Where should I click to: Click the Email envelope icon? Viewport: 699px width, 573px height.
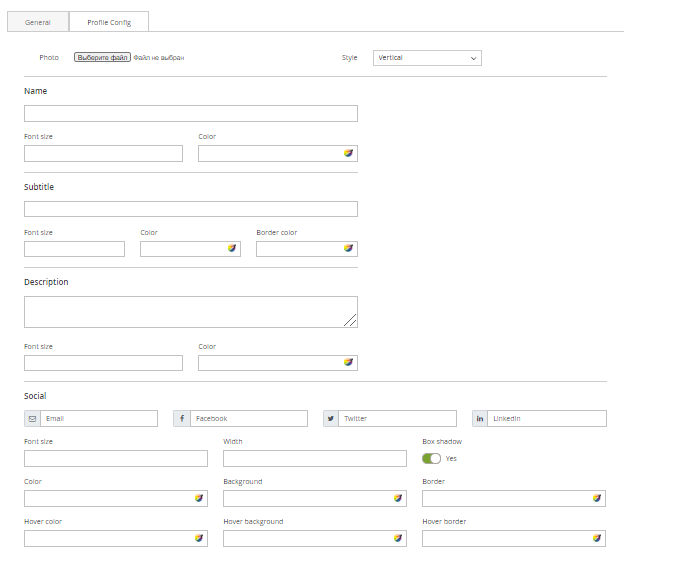(x=32, y=419)
